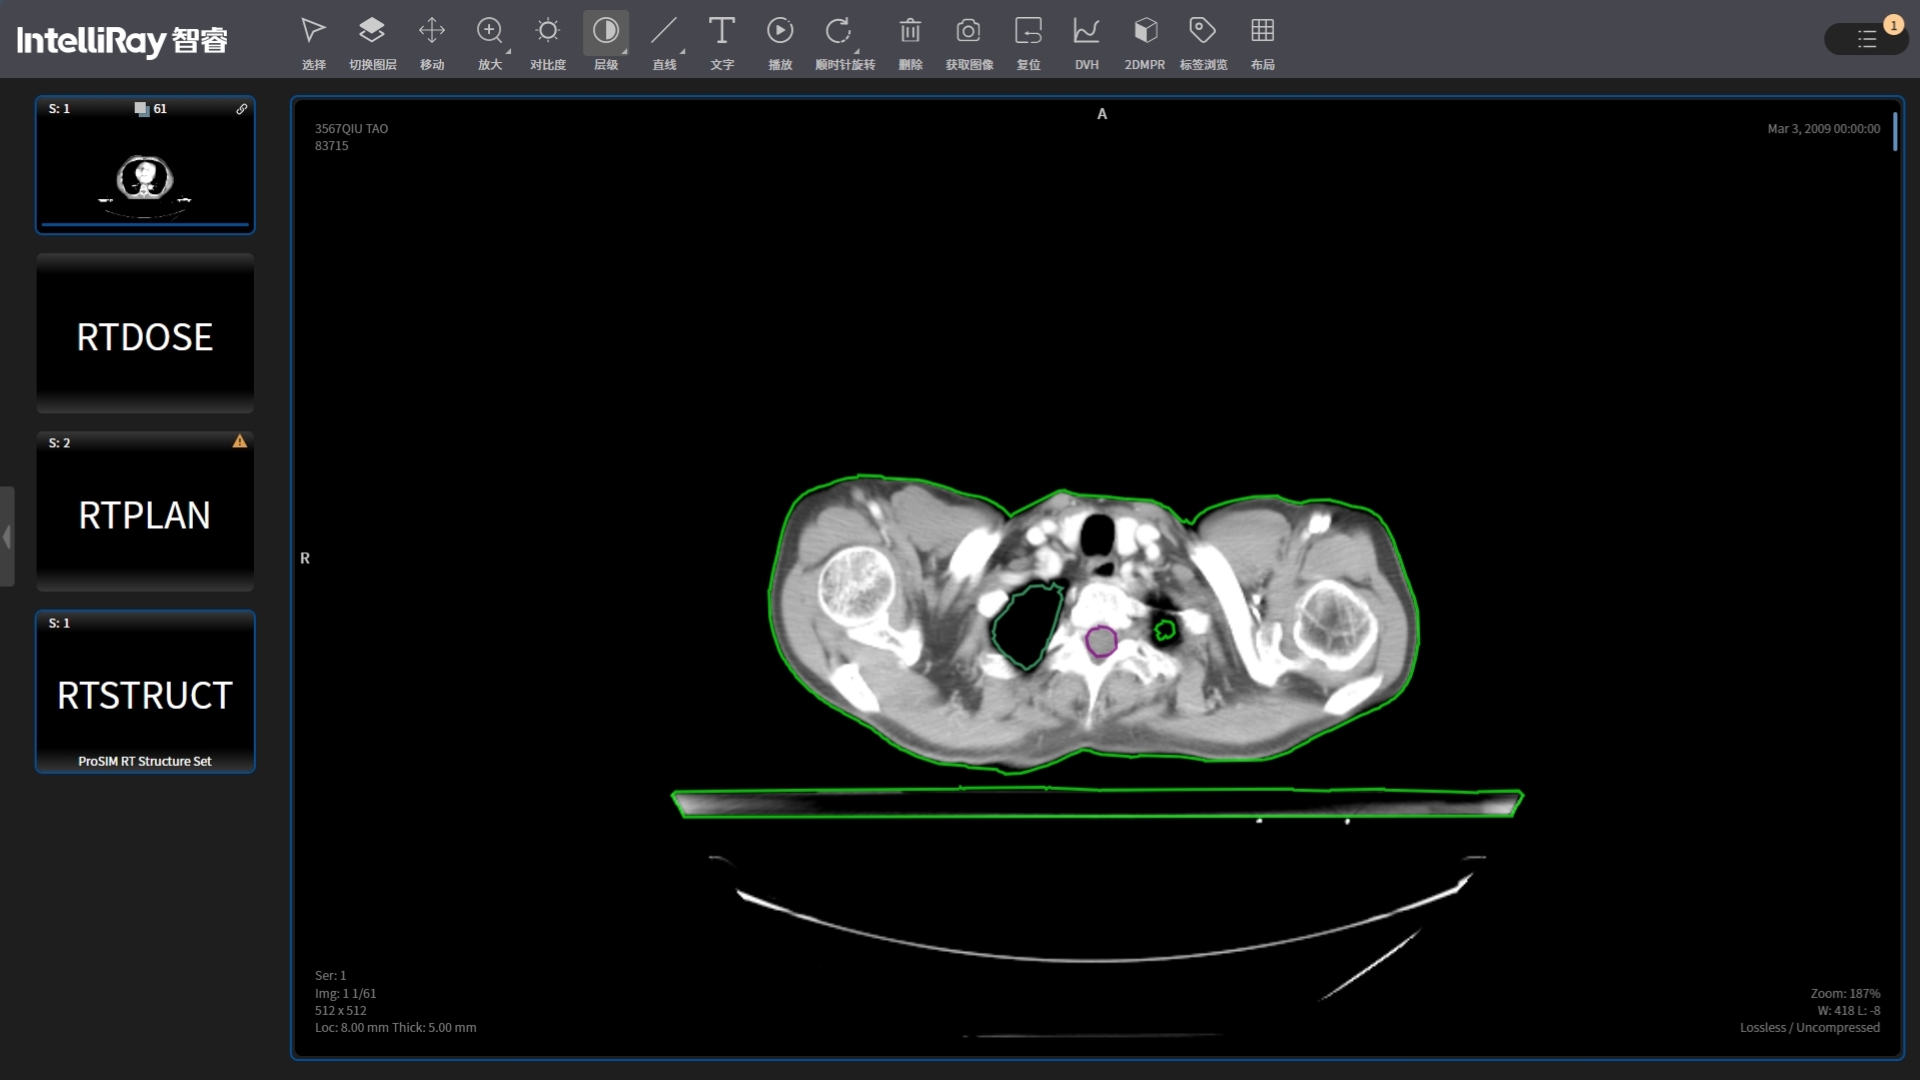Expand 顺时针旋转 rotation options arrow

(857, 51)
